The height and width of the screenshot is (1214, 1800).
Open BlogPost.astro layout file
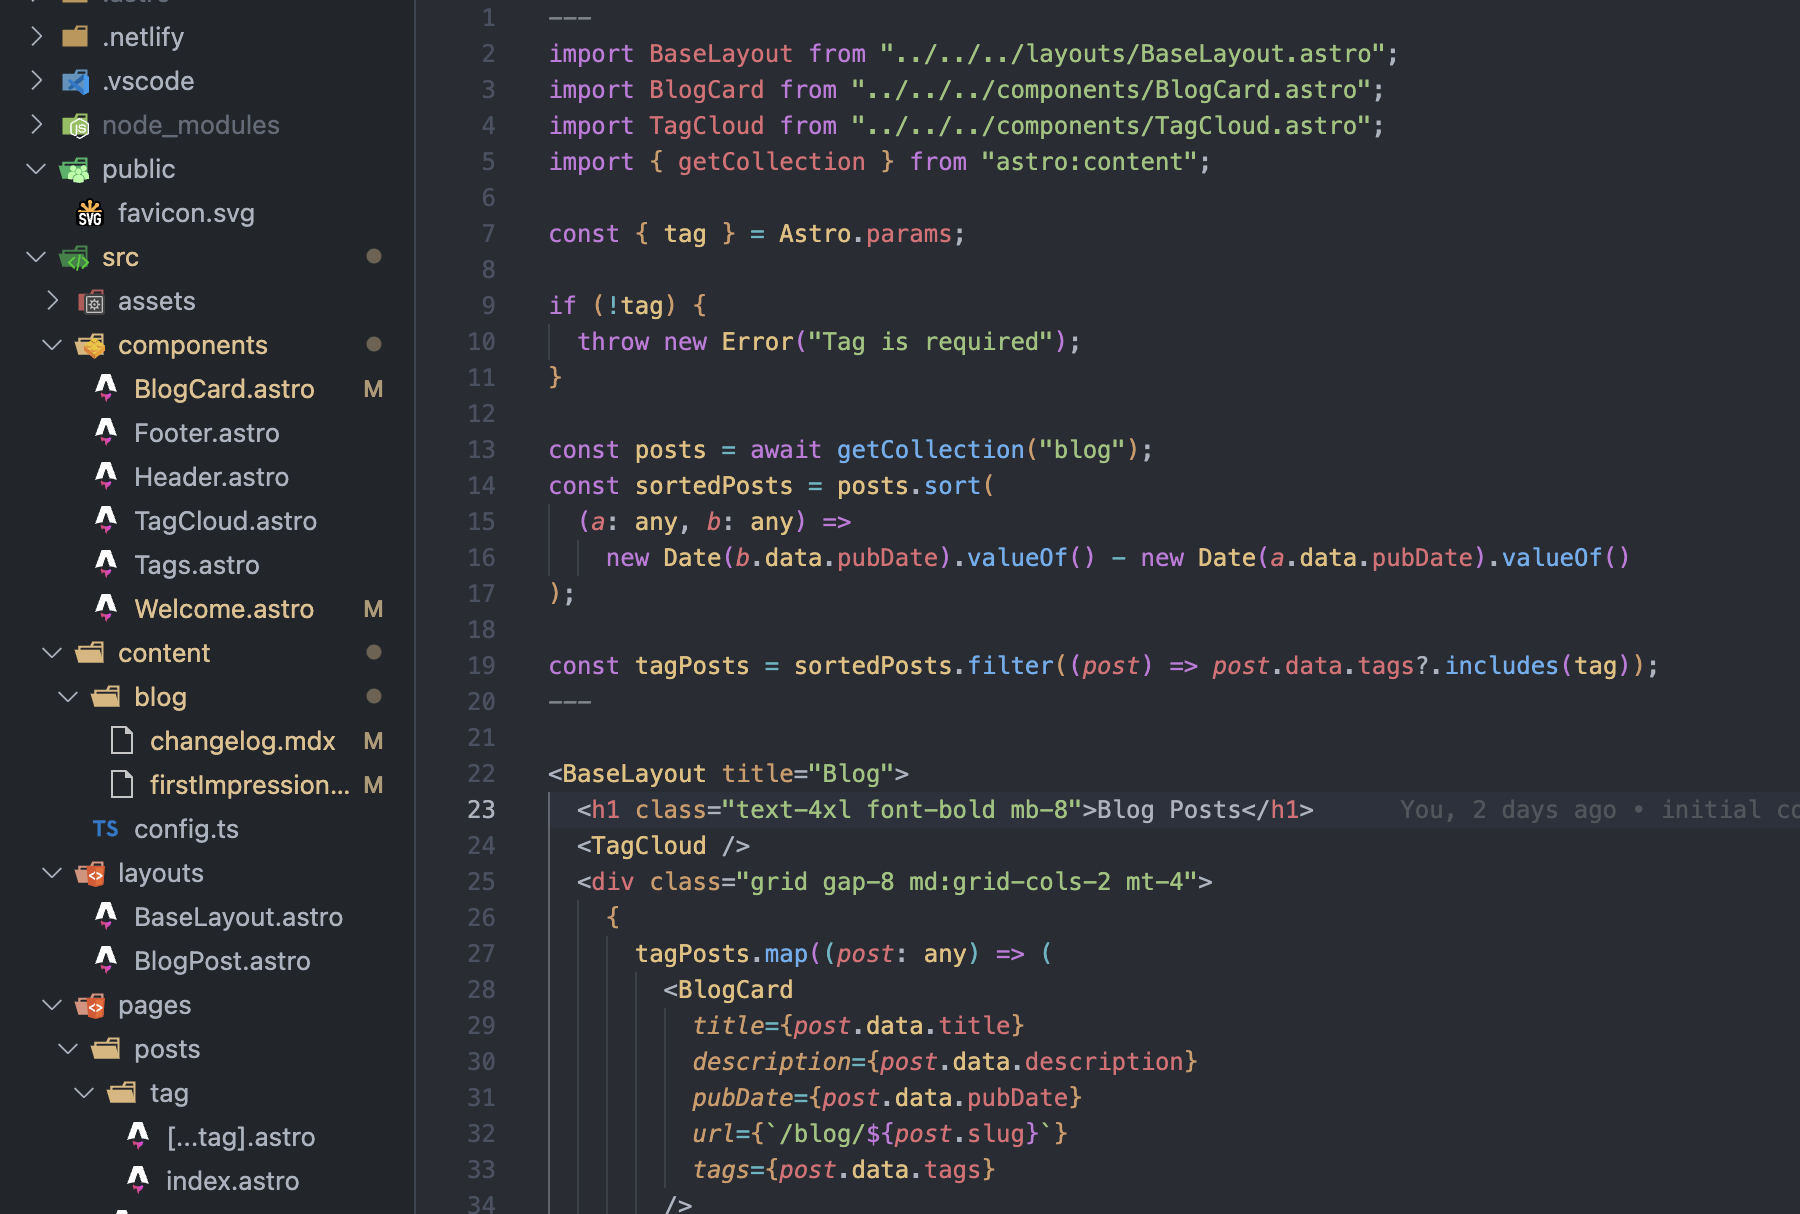[222, 960]
